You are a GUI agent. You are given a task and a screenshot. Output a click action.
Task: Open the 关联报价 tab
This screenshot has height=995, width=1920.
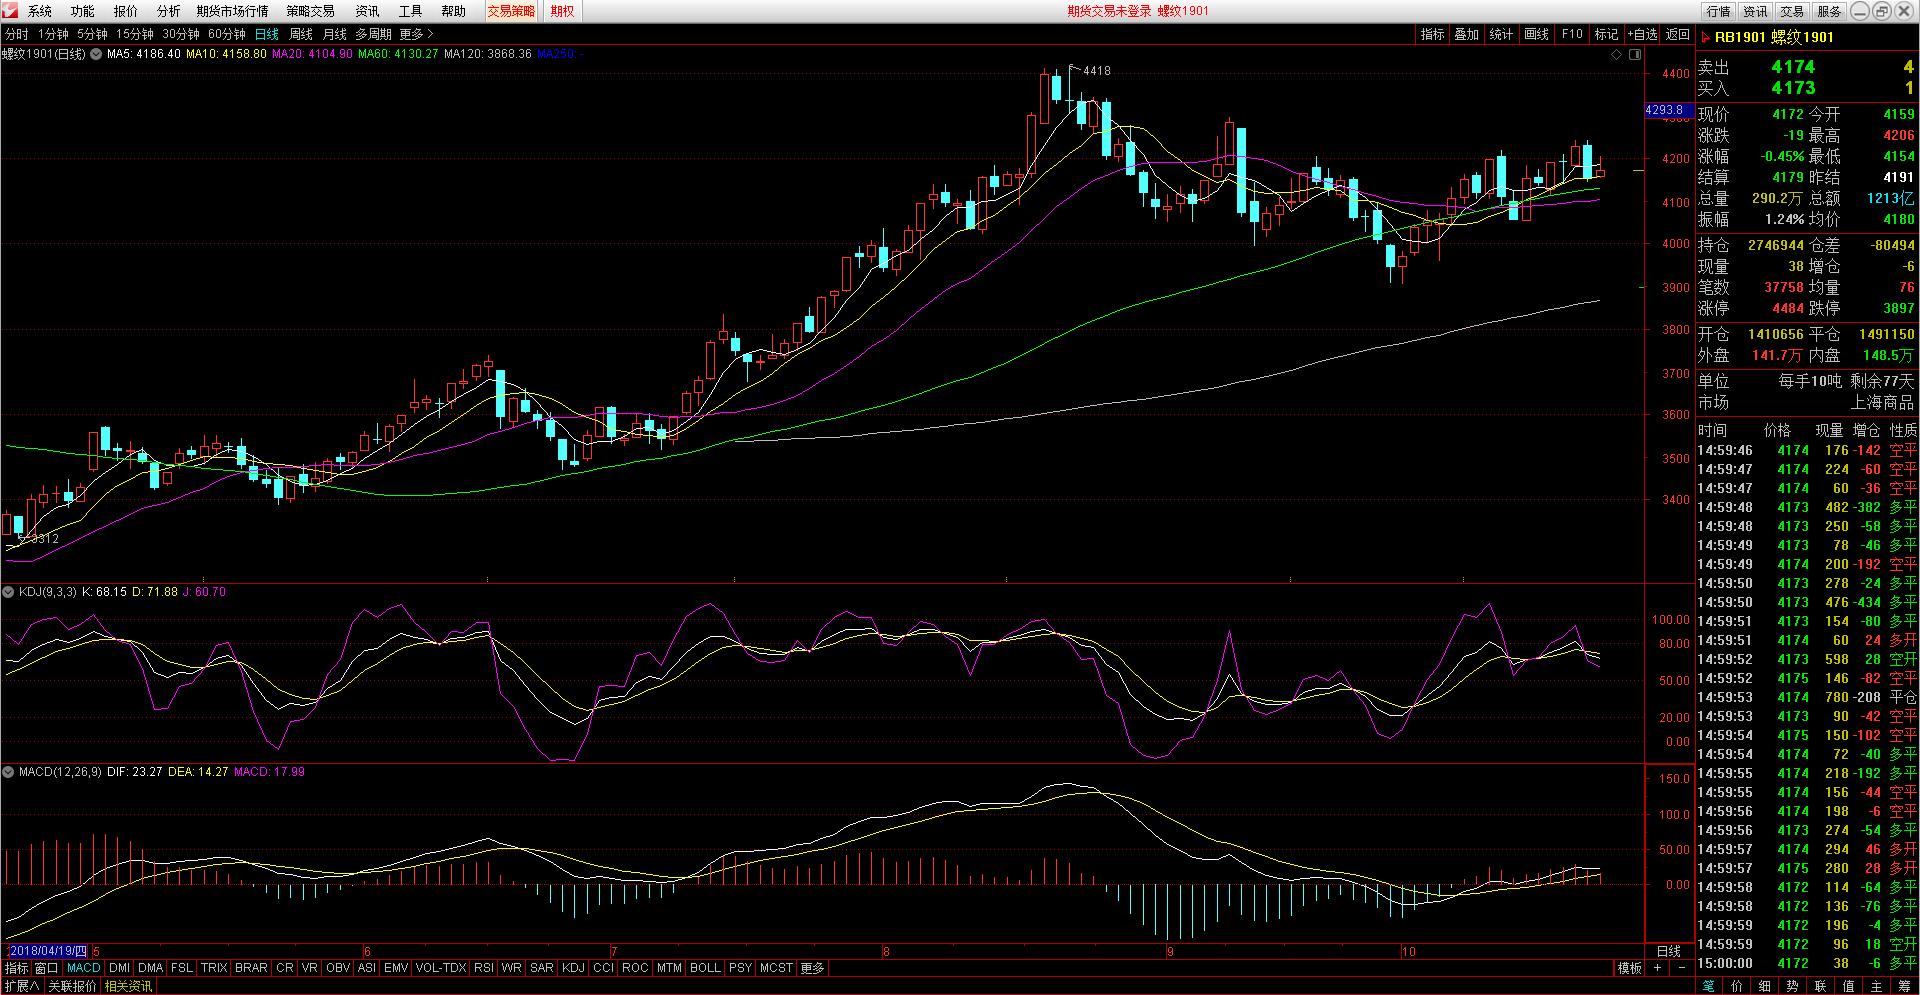coord(73,986)
